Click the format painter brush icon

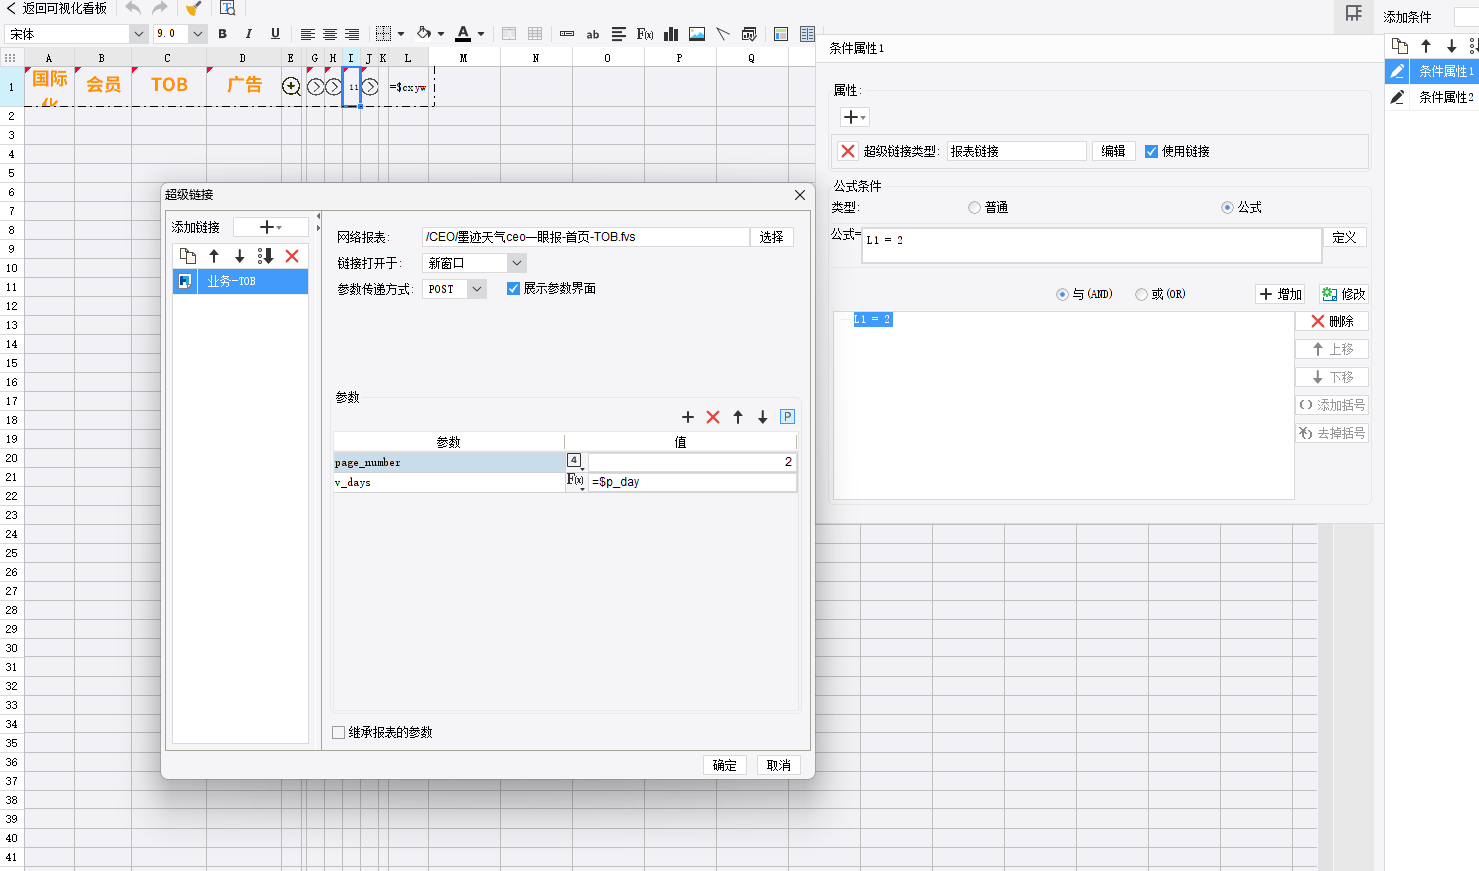pyautogui.click(x=194, y=8)
